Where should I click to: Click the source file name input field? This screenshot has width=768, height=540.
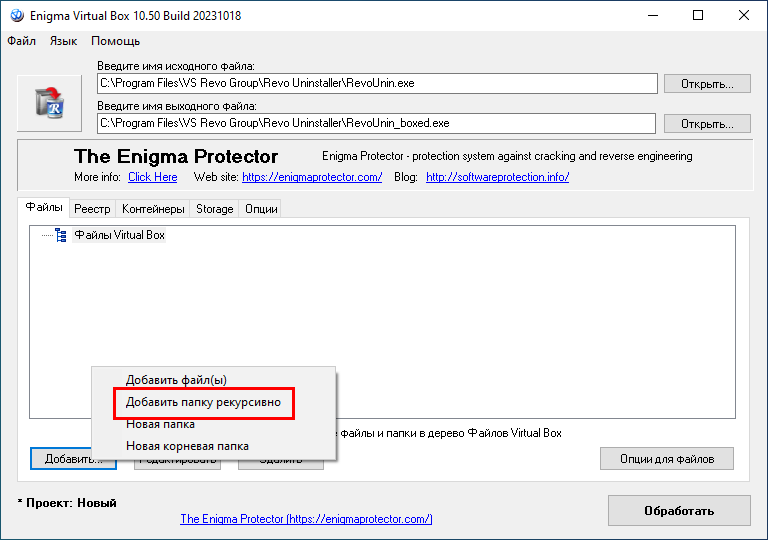377,83
